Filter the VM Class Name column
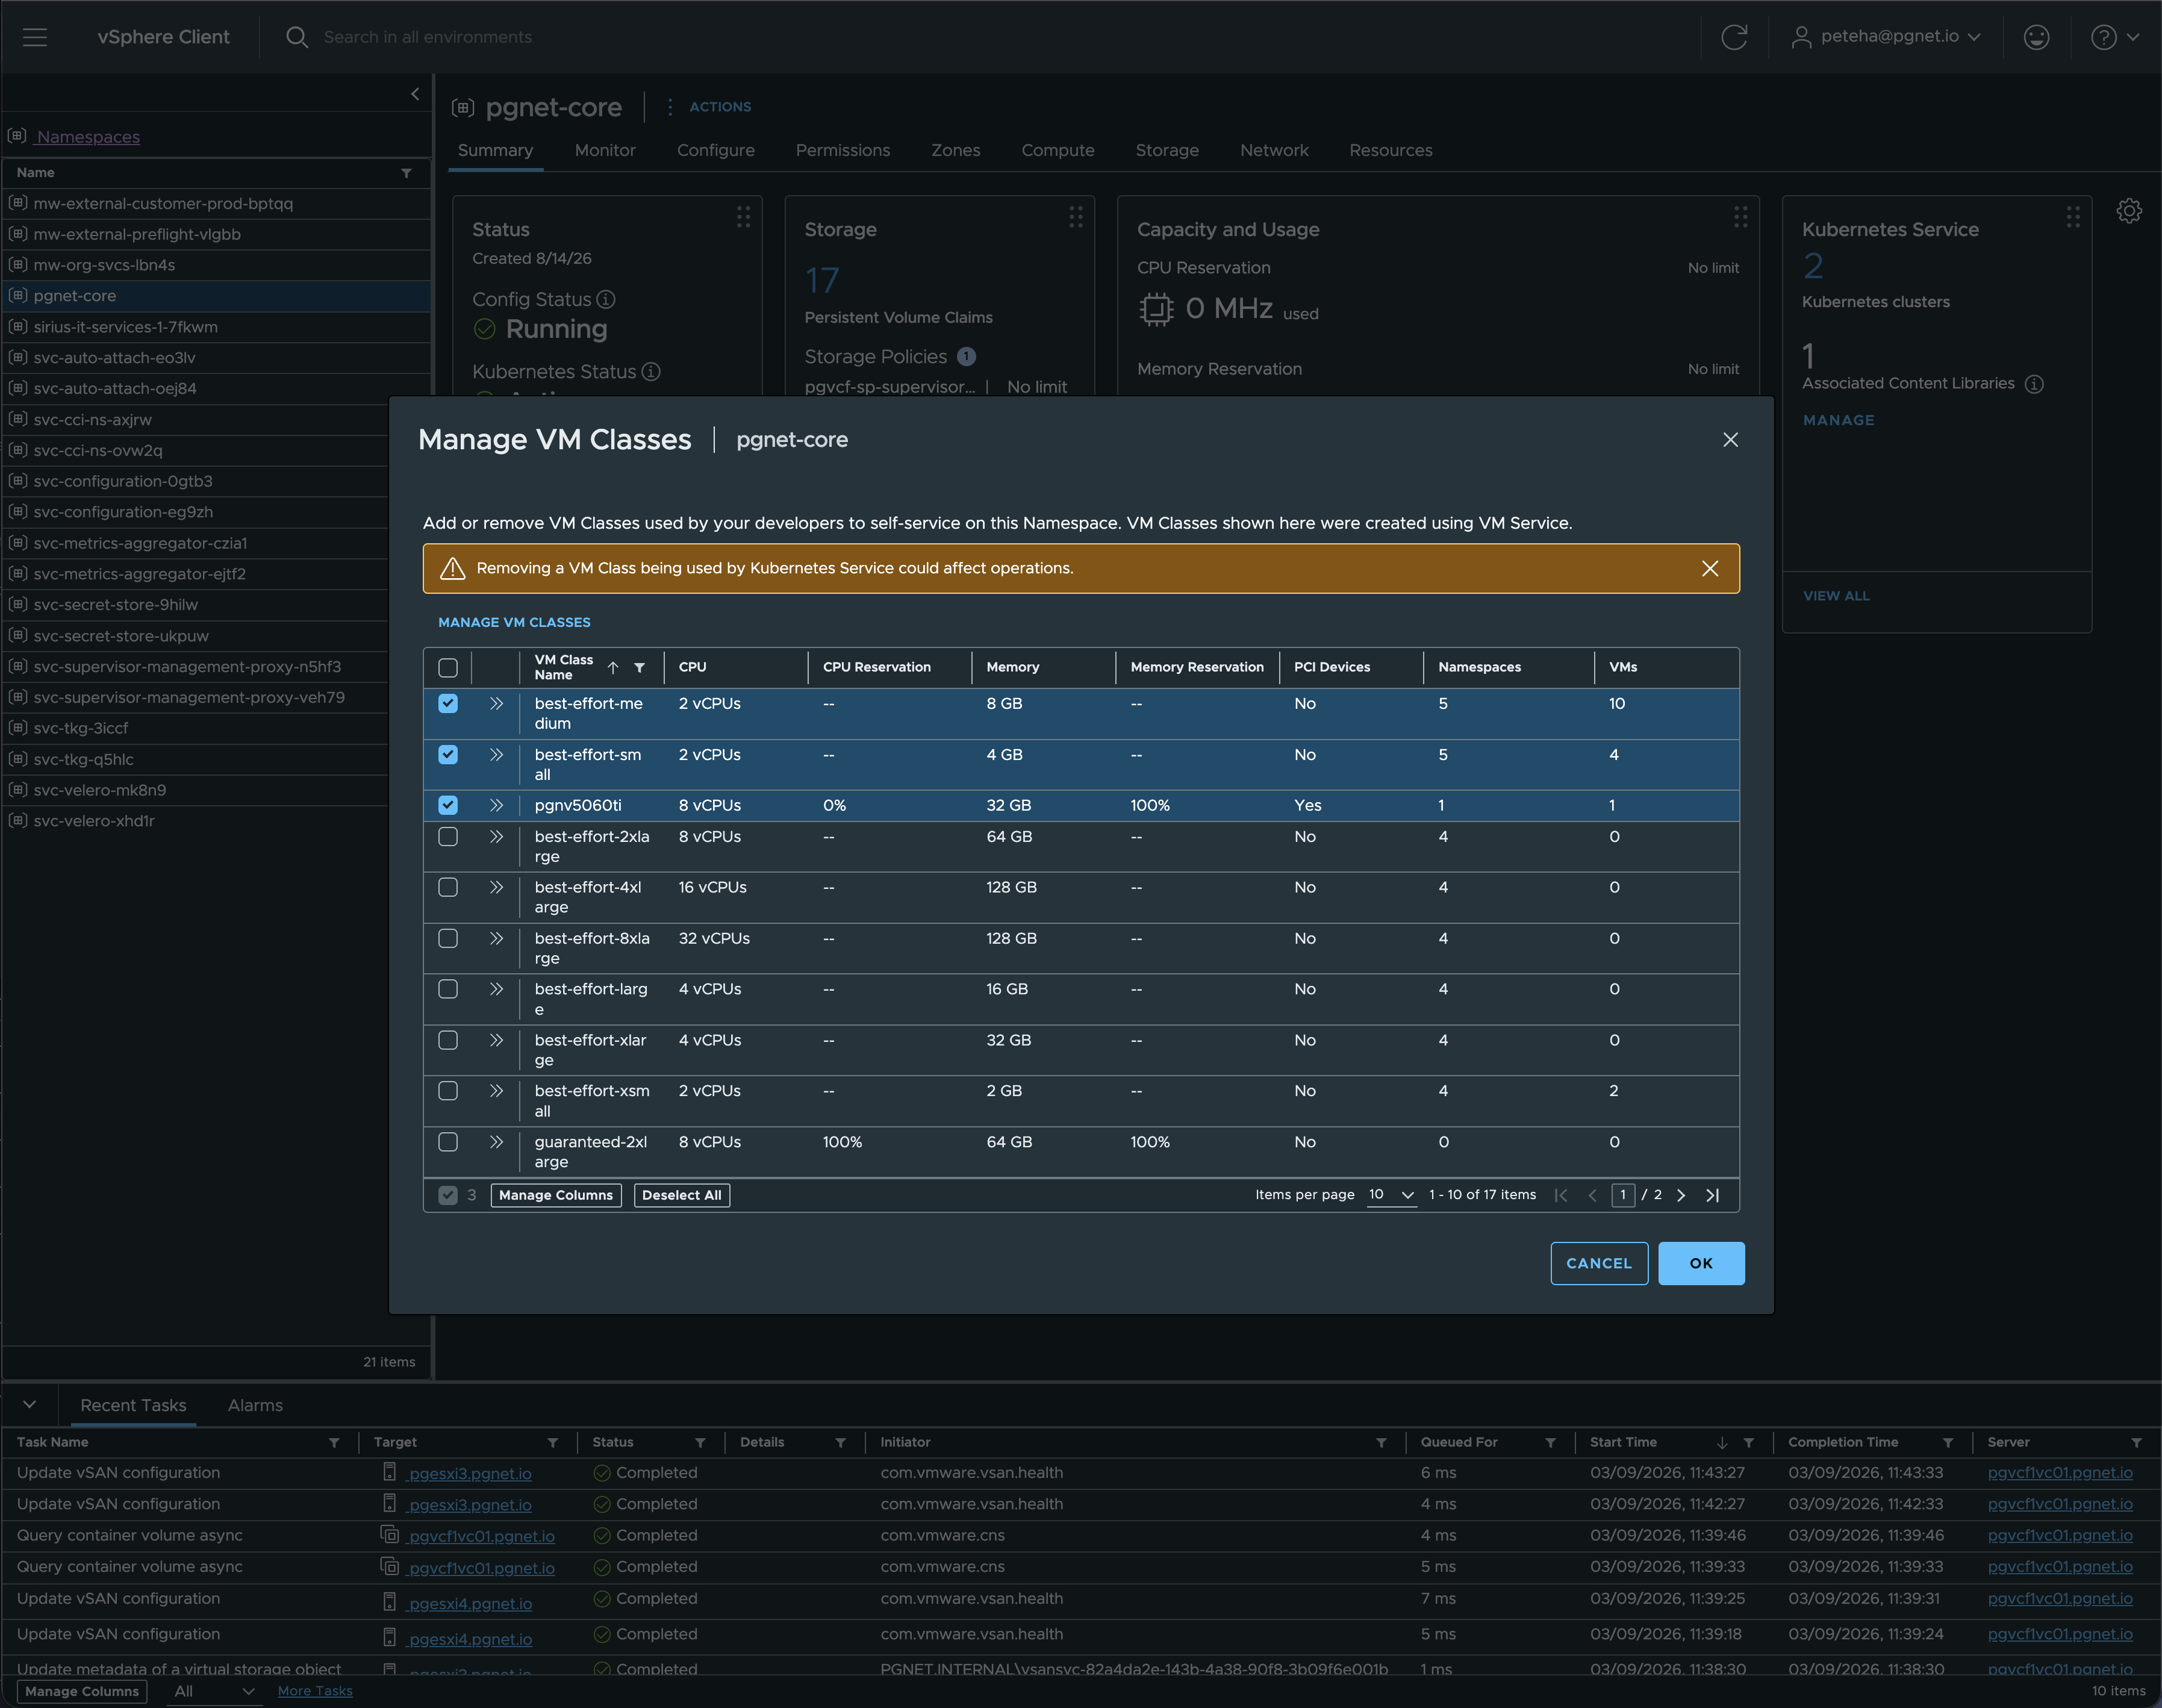This screenshot has height=1708, width=2162. click(640, 667)
